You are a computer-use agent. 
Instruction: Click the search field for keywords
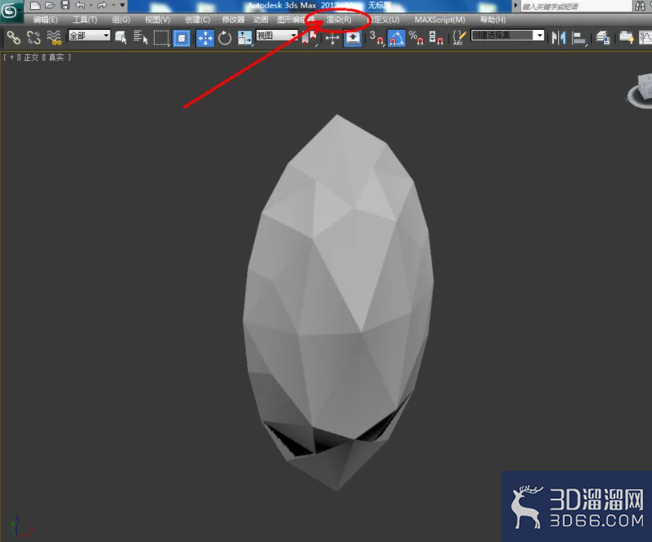(576, 6)
